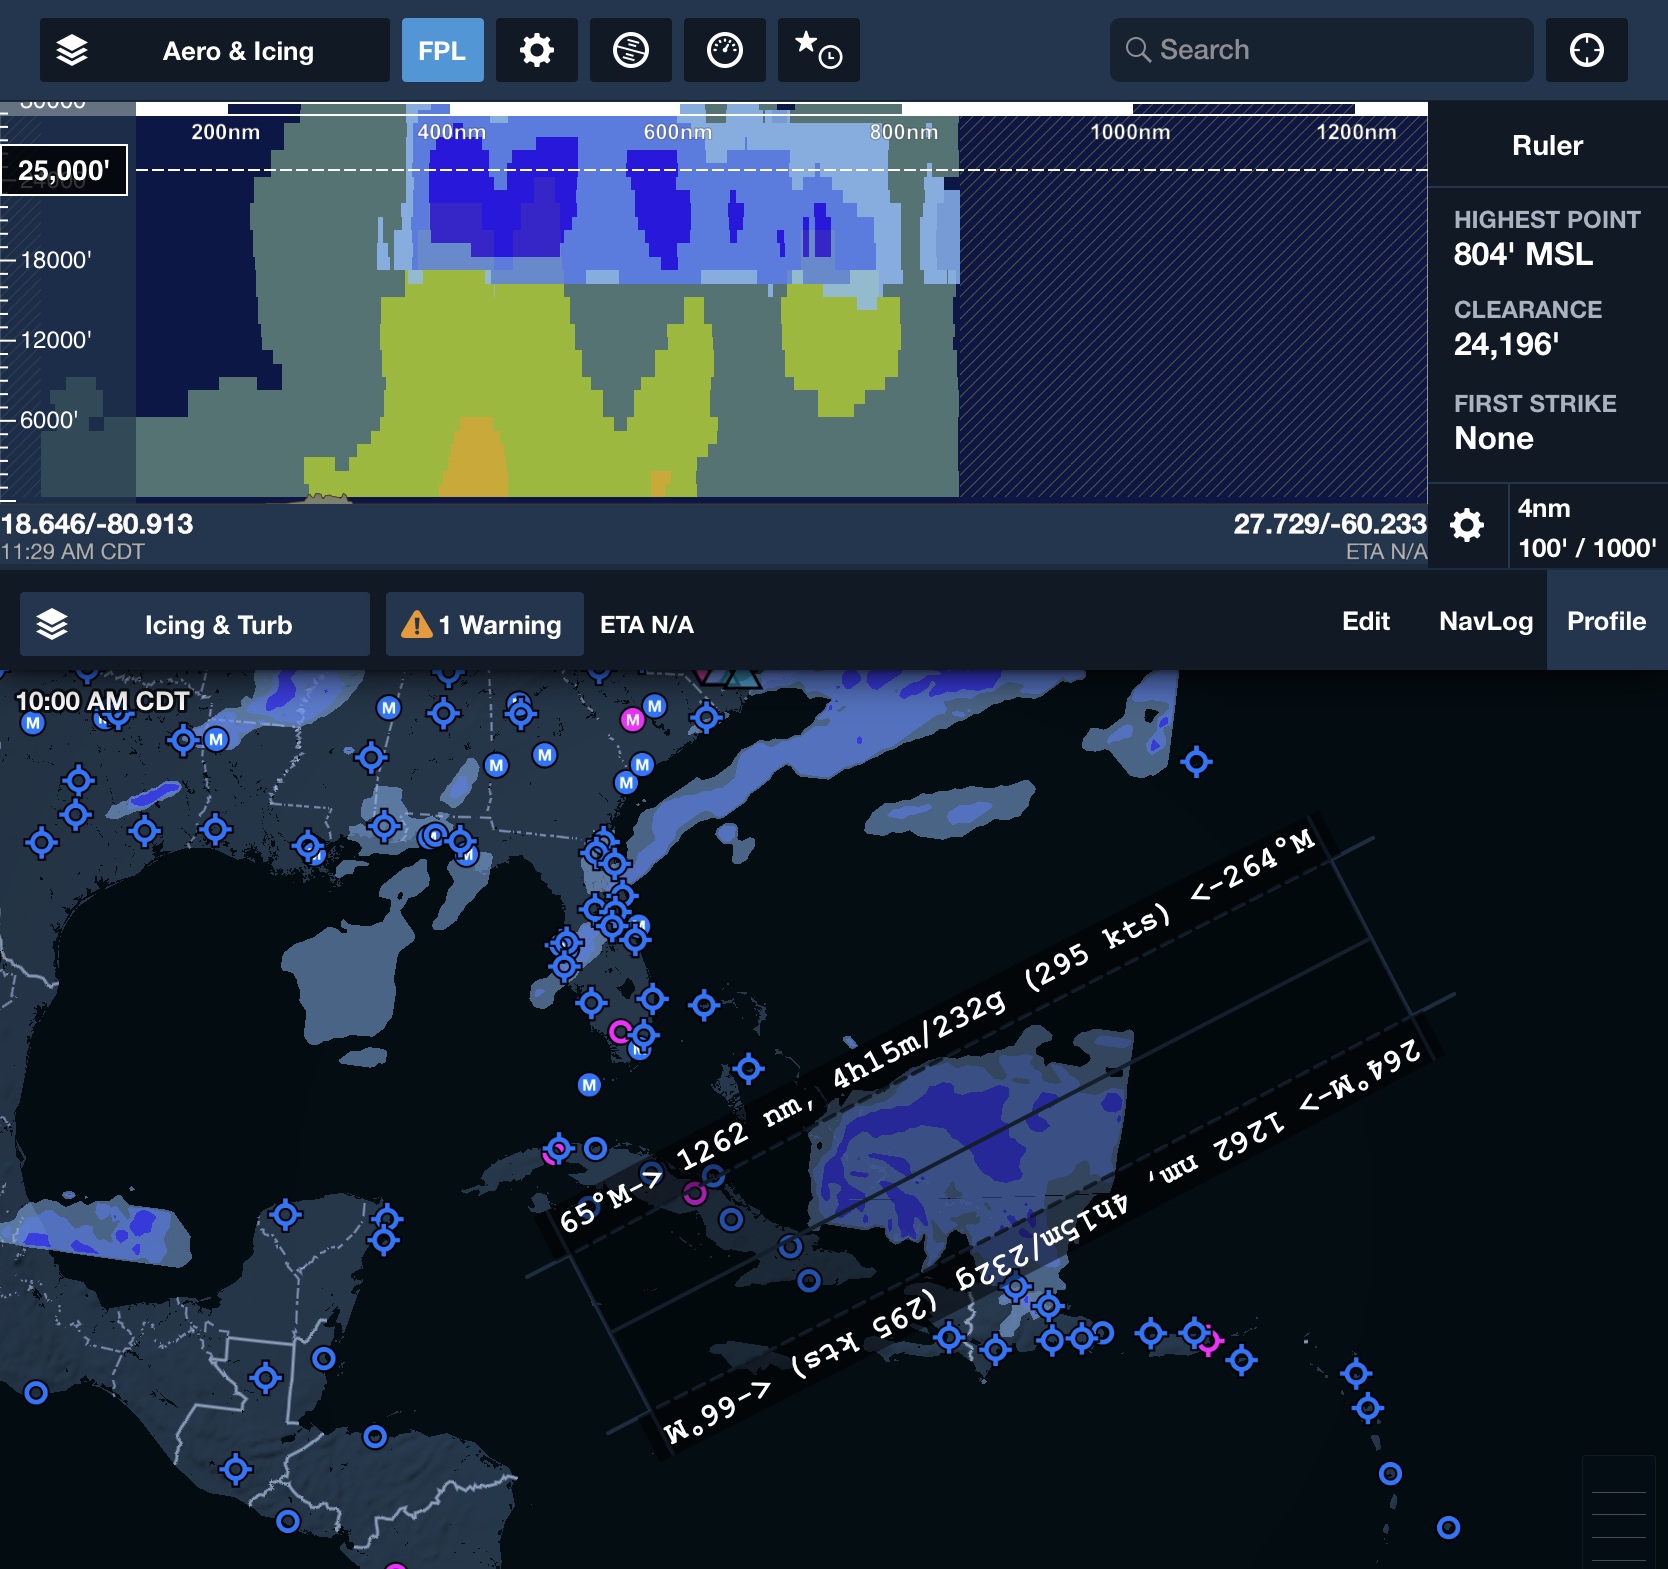Image resolution: width=1668 pixels, height=1569 pixels.
Task: Expand the 1 Warning details
Action: click(484, 623)
